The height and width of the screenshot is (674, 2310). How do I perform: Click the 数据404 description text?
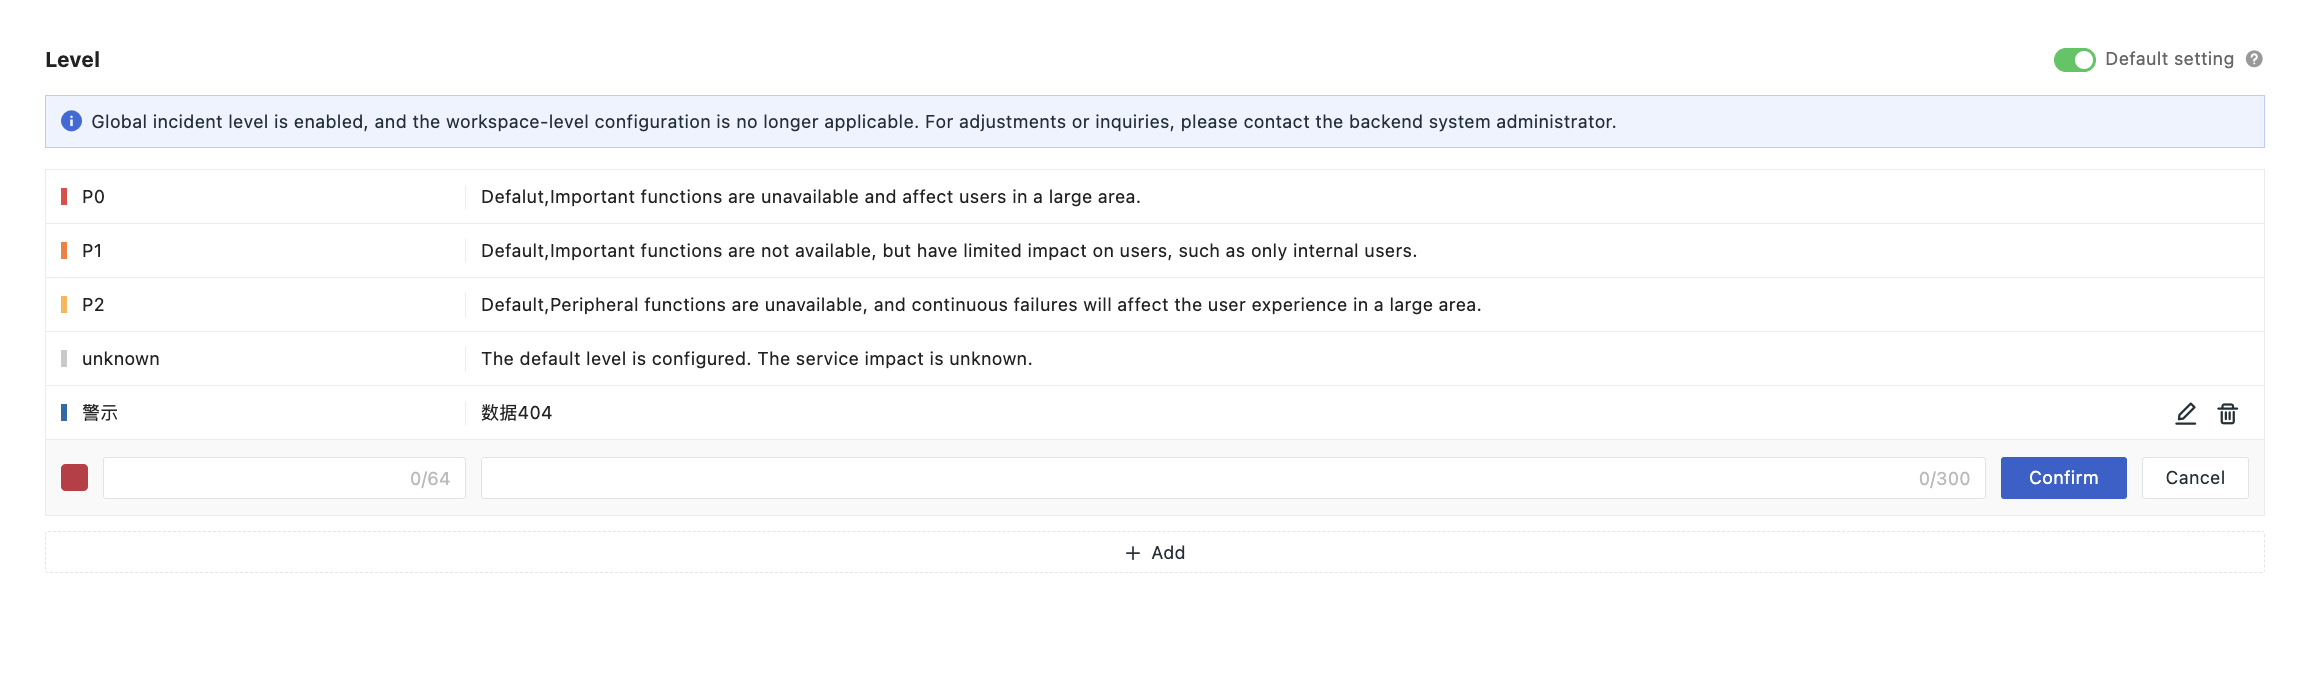pyautogui.click(x=516, y=413)
